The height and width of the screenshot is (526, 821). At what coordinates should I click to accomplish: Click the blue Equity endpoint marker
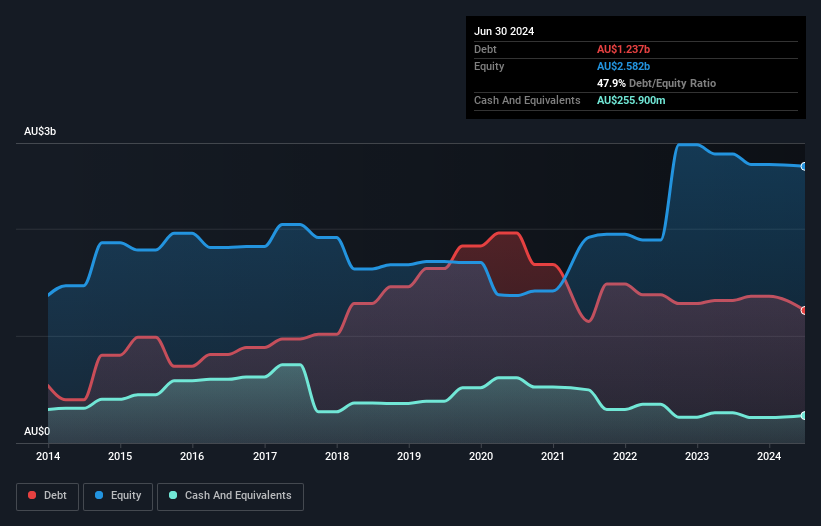pos(804,166)
